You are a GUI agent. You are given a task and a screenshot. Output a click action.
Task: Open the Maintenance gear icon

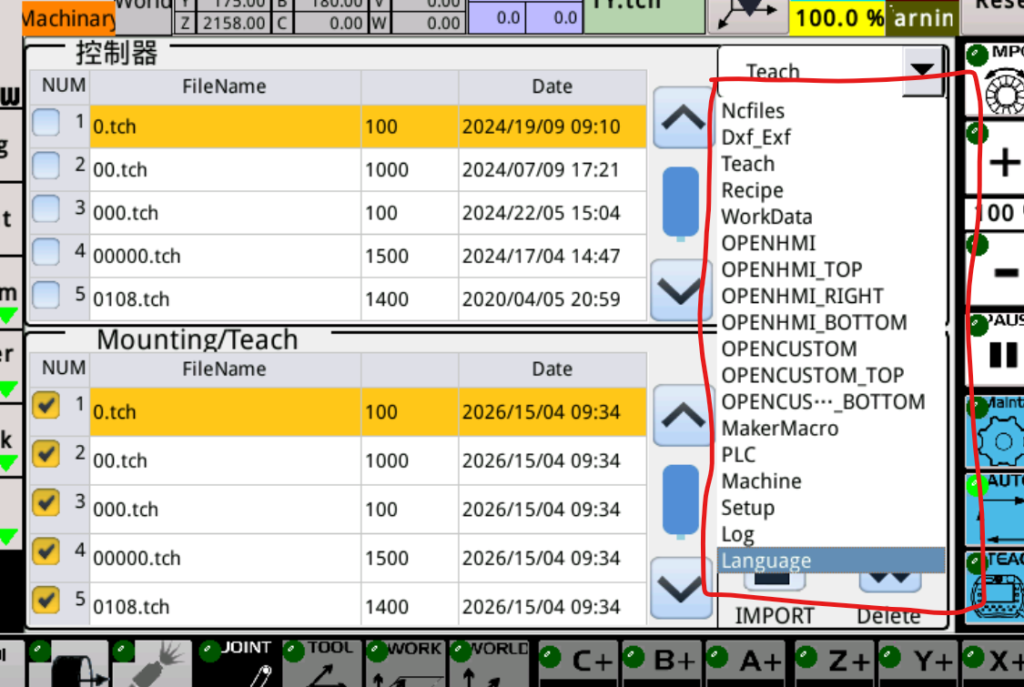997,436
